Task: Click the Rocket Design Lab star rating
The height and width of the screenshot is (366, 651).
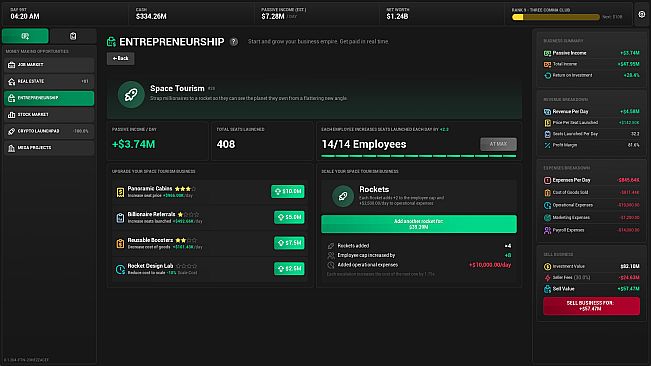Action: [186, 266]
